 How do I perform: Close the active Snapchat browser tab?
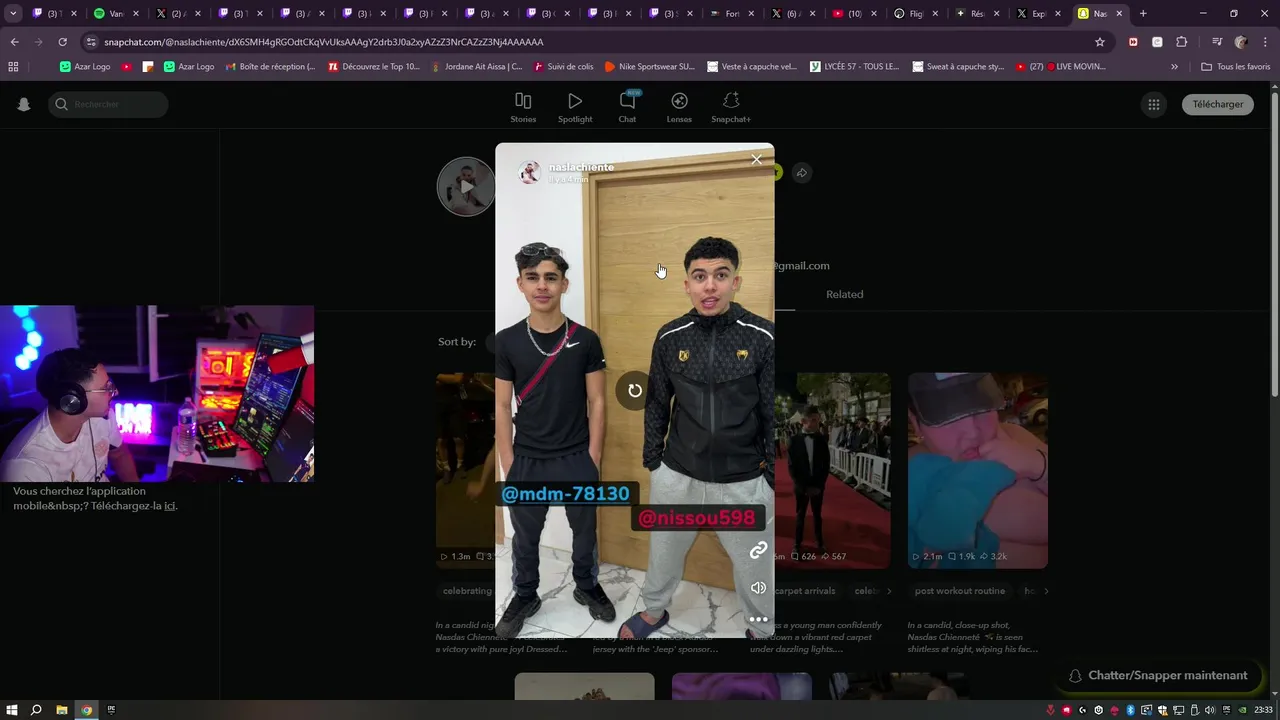click(x=1119, y=14)
